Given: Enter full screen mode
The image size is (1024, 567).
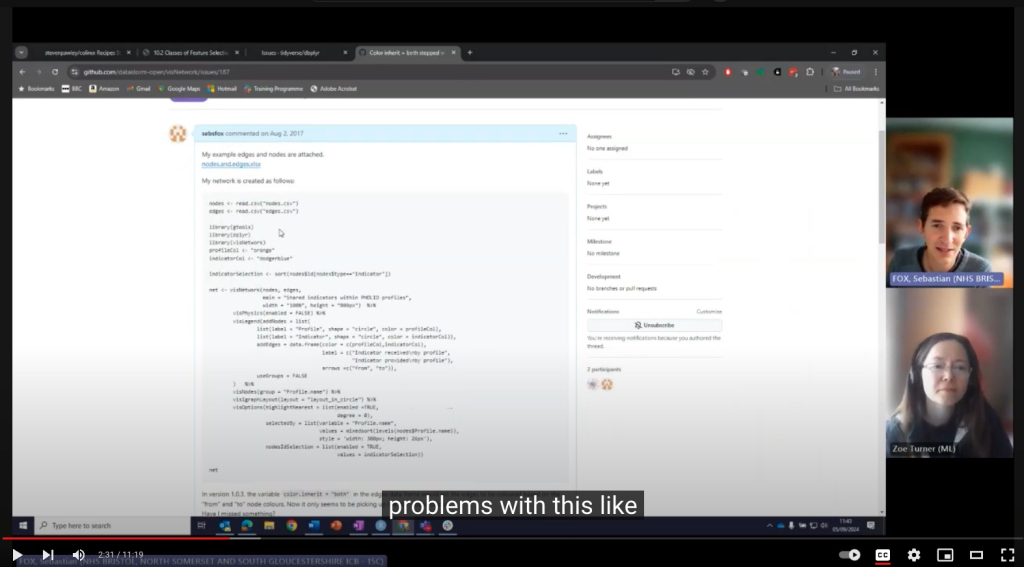Looking at the screenshot, I should pyautogui.click(x=1008, y=555).
